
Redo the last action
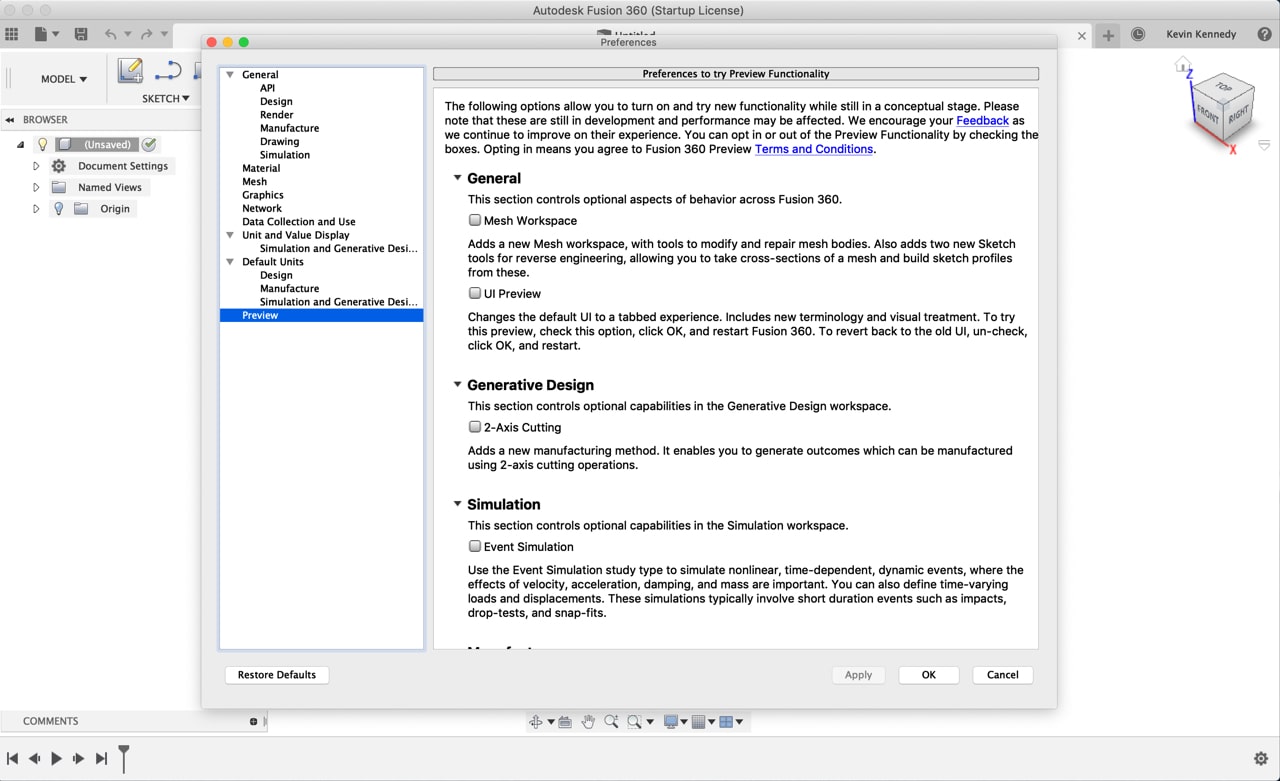146,34
